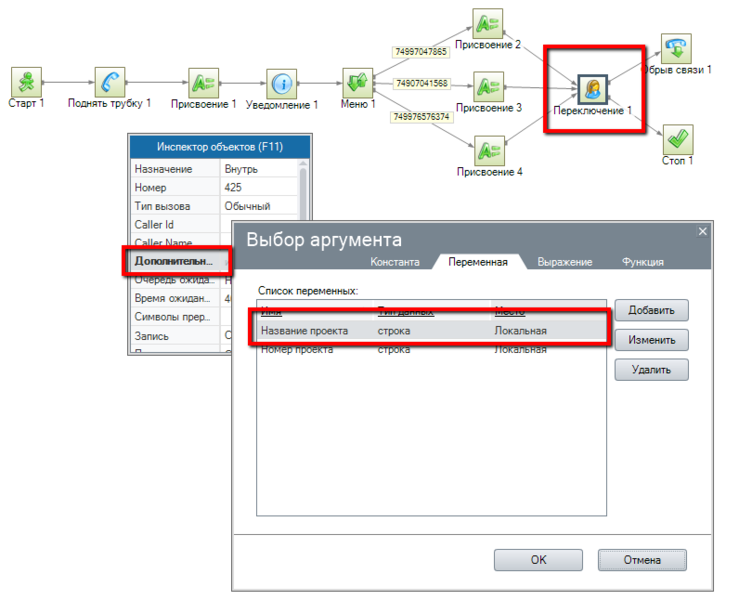Click the строка cell of Номер проекта
Screen dimensions: 739x600
[394, 350]
